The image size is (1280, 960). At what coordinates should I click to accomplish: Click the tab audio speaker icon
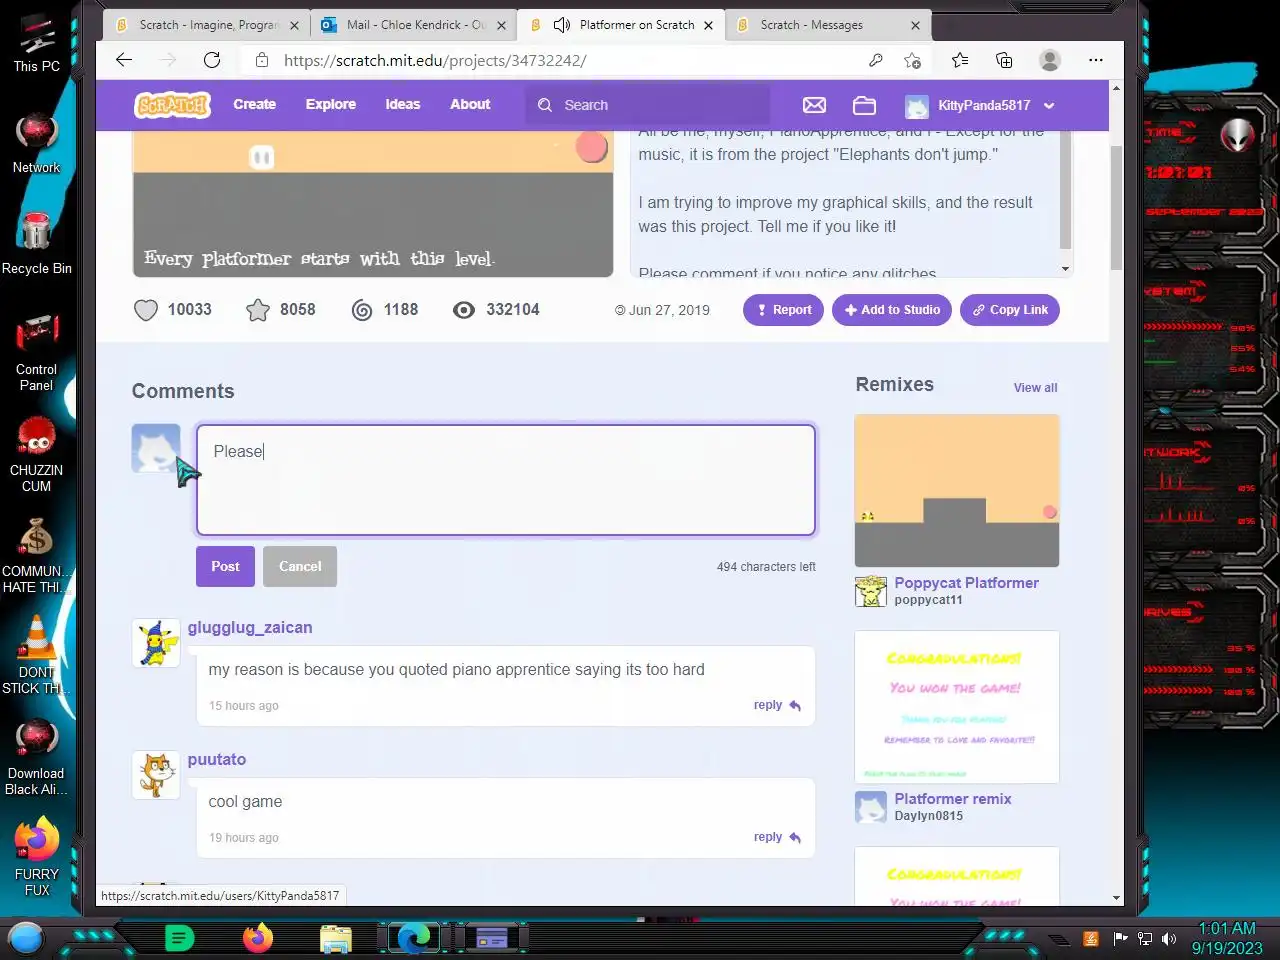(x=562, y=25)
